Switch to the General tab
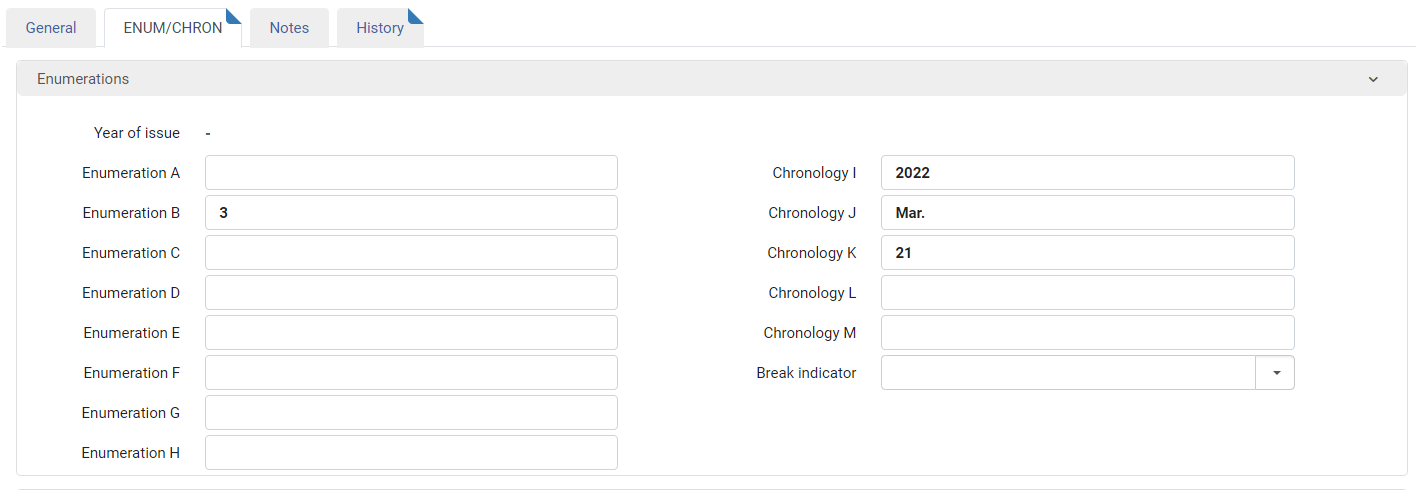Image resolution: width=1416 pixels, height=490 pixels. coord(51,28)
